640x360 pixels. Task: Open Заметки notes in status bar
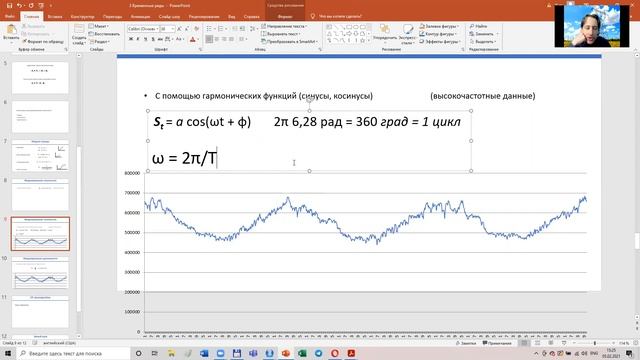click(466, 343)
